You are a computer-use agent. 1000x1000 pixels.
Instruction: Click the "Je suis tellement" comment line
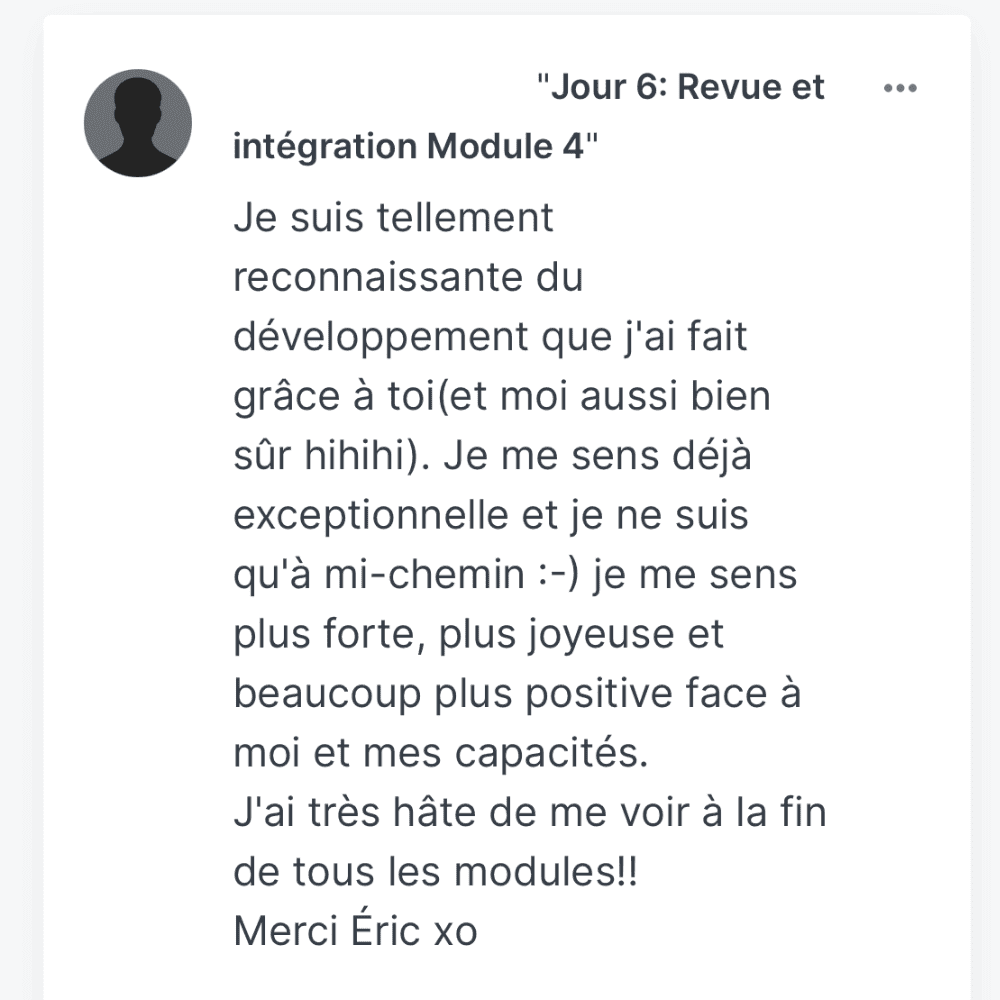[393, 217]
